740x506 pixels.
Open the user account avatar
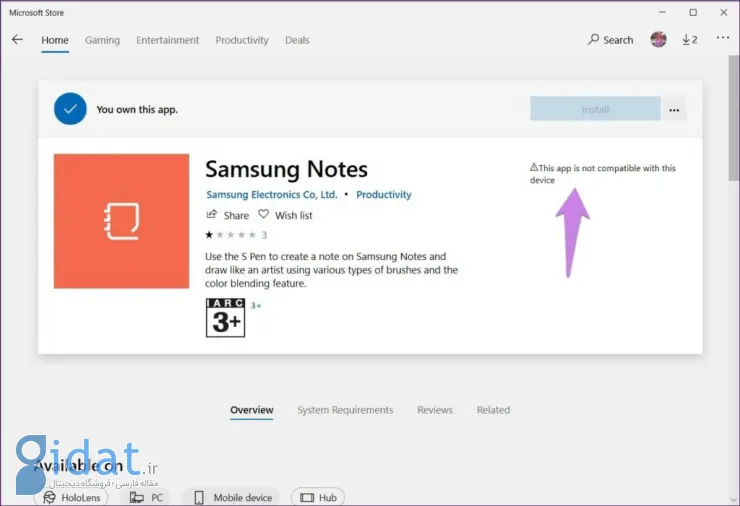click(658, 39)
